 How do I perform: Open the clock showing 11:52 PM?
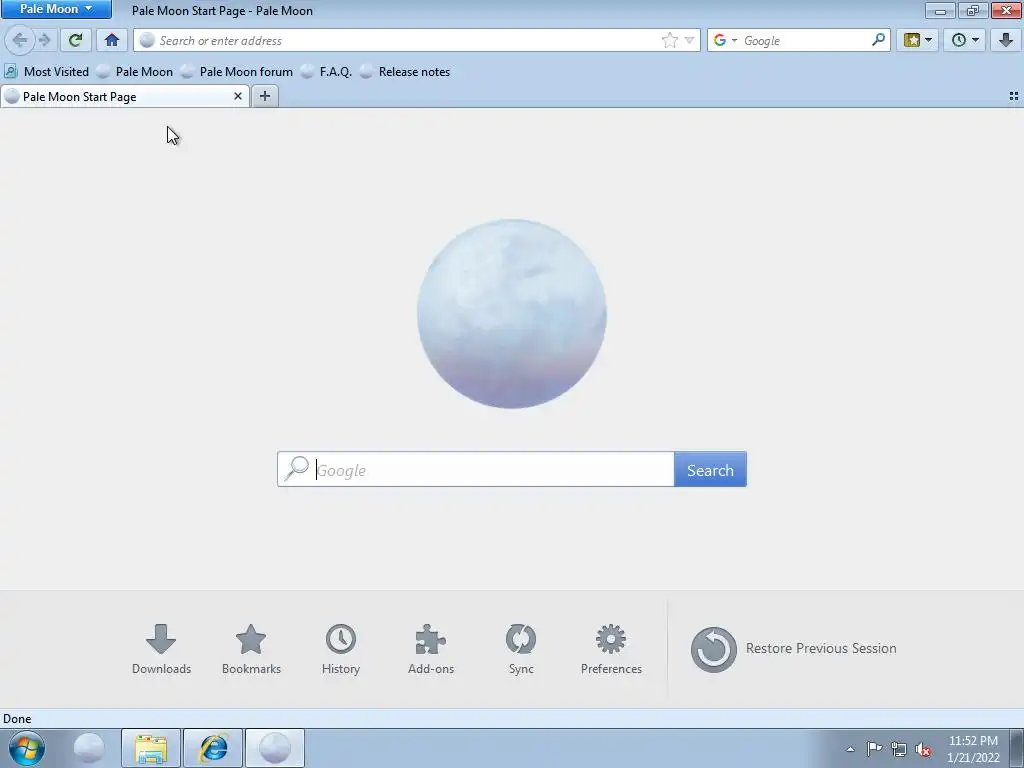tap(973, 749)
